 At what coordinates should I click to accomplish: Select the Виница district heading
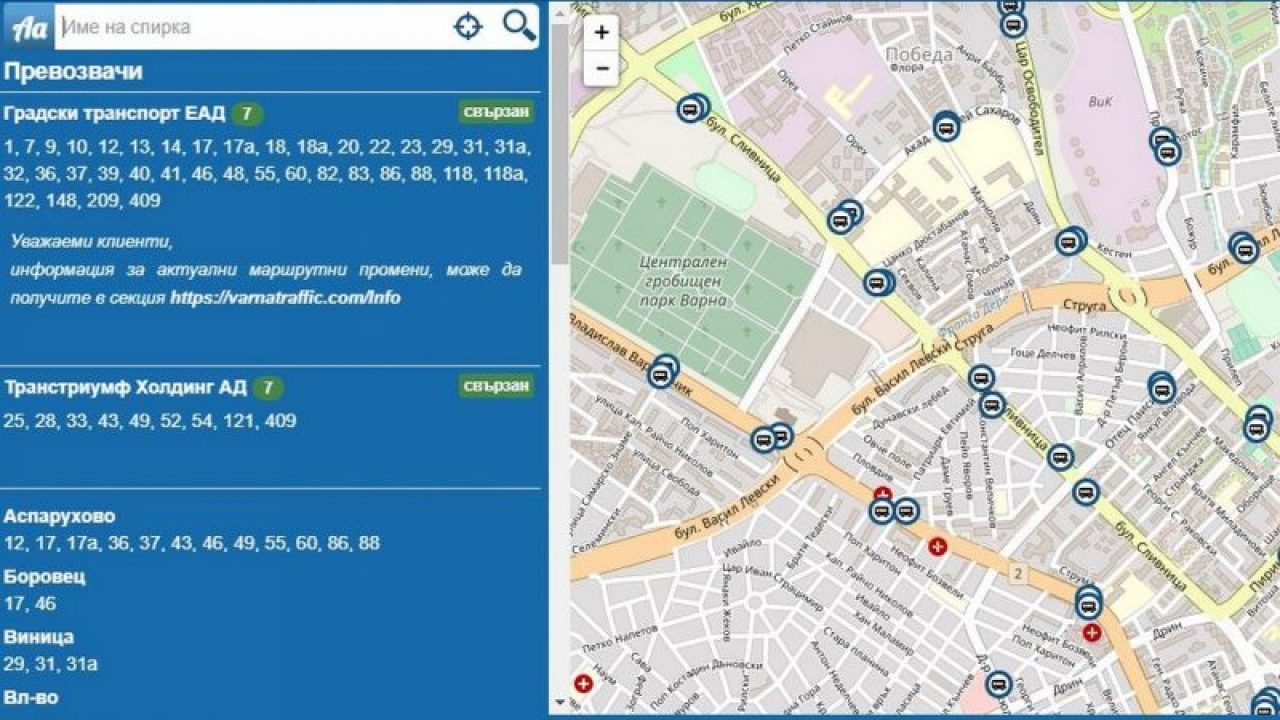pos(39,636)
